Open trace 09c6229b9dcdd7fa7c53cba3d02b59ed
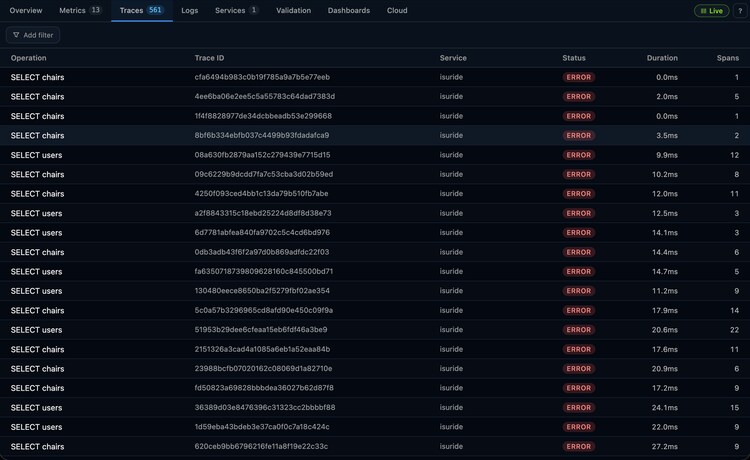Viewport: 750px width, 460px height. (x=264, y=175)
